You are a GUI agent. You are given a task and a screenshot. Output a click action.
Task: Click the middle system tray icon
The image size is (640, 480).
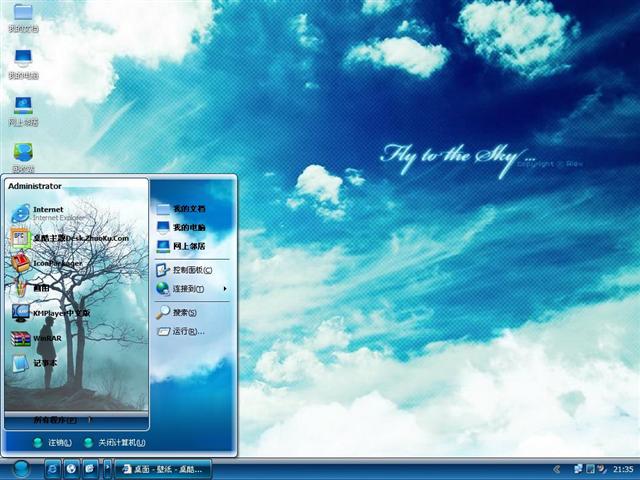pyautogui.click(x=590, y=469)
